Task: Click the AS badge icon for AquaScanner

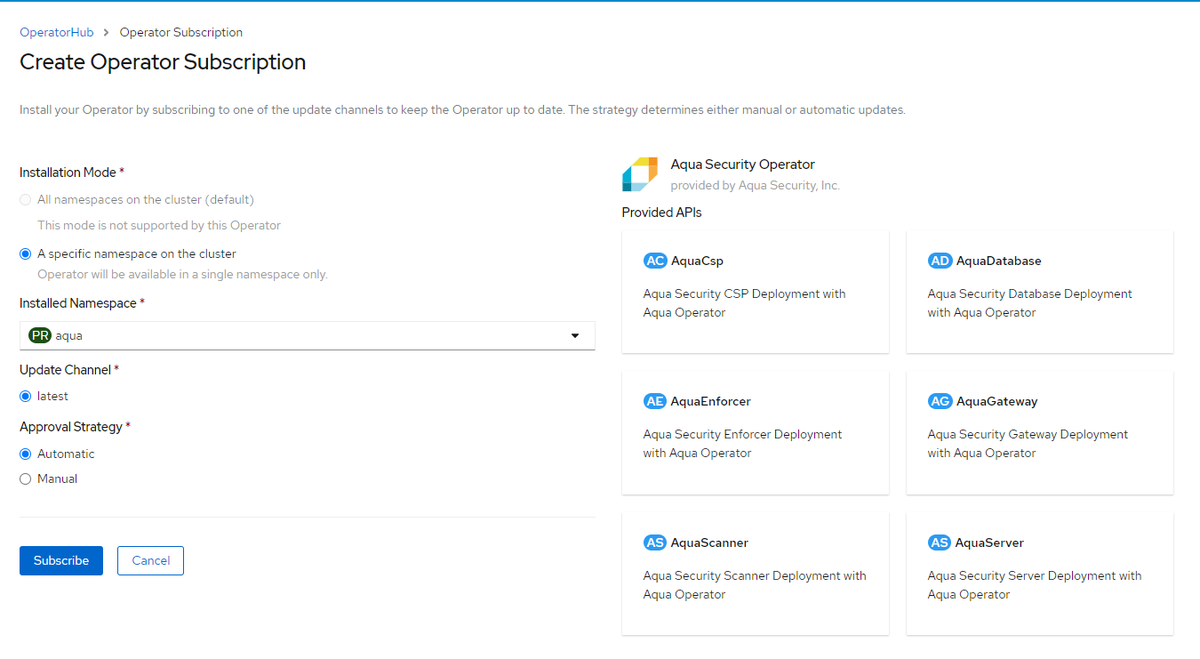Action: (x=655, y=543)
